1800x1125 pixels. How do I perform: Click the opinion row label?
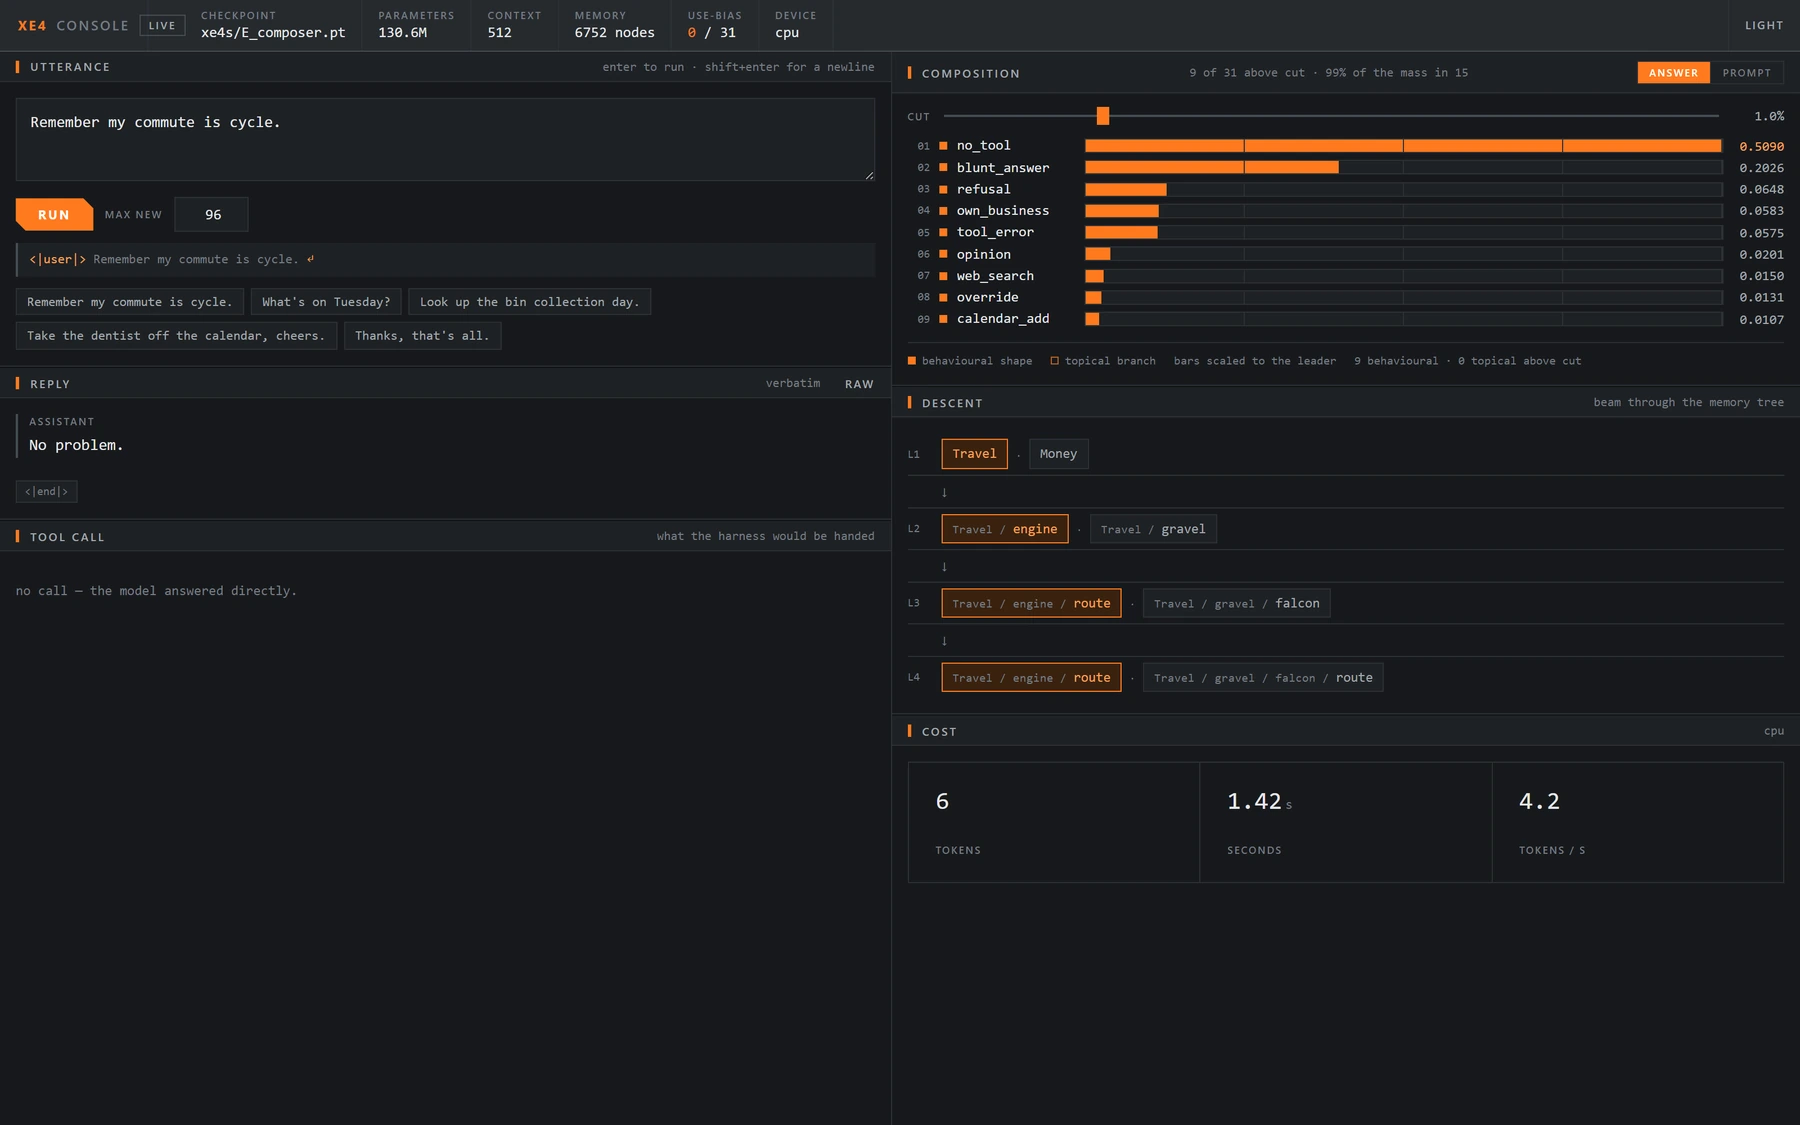[983, 254]
